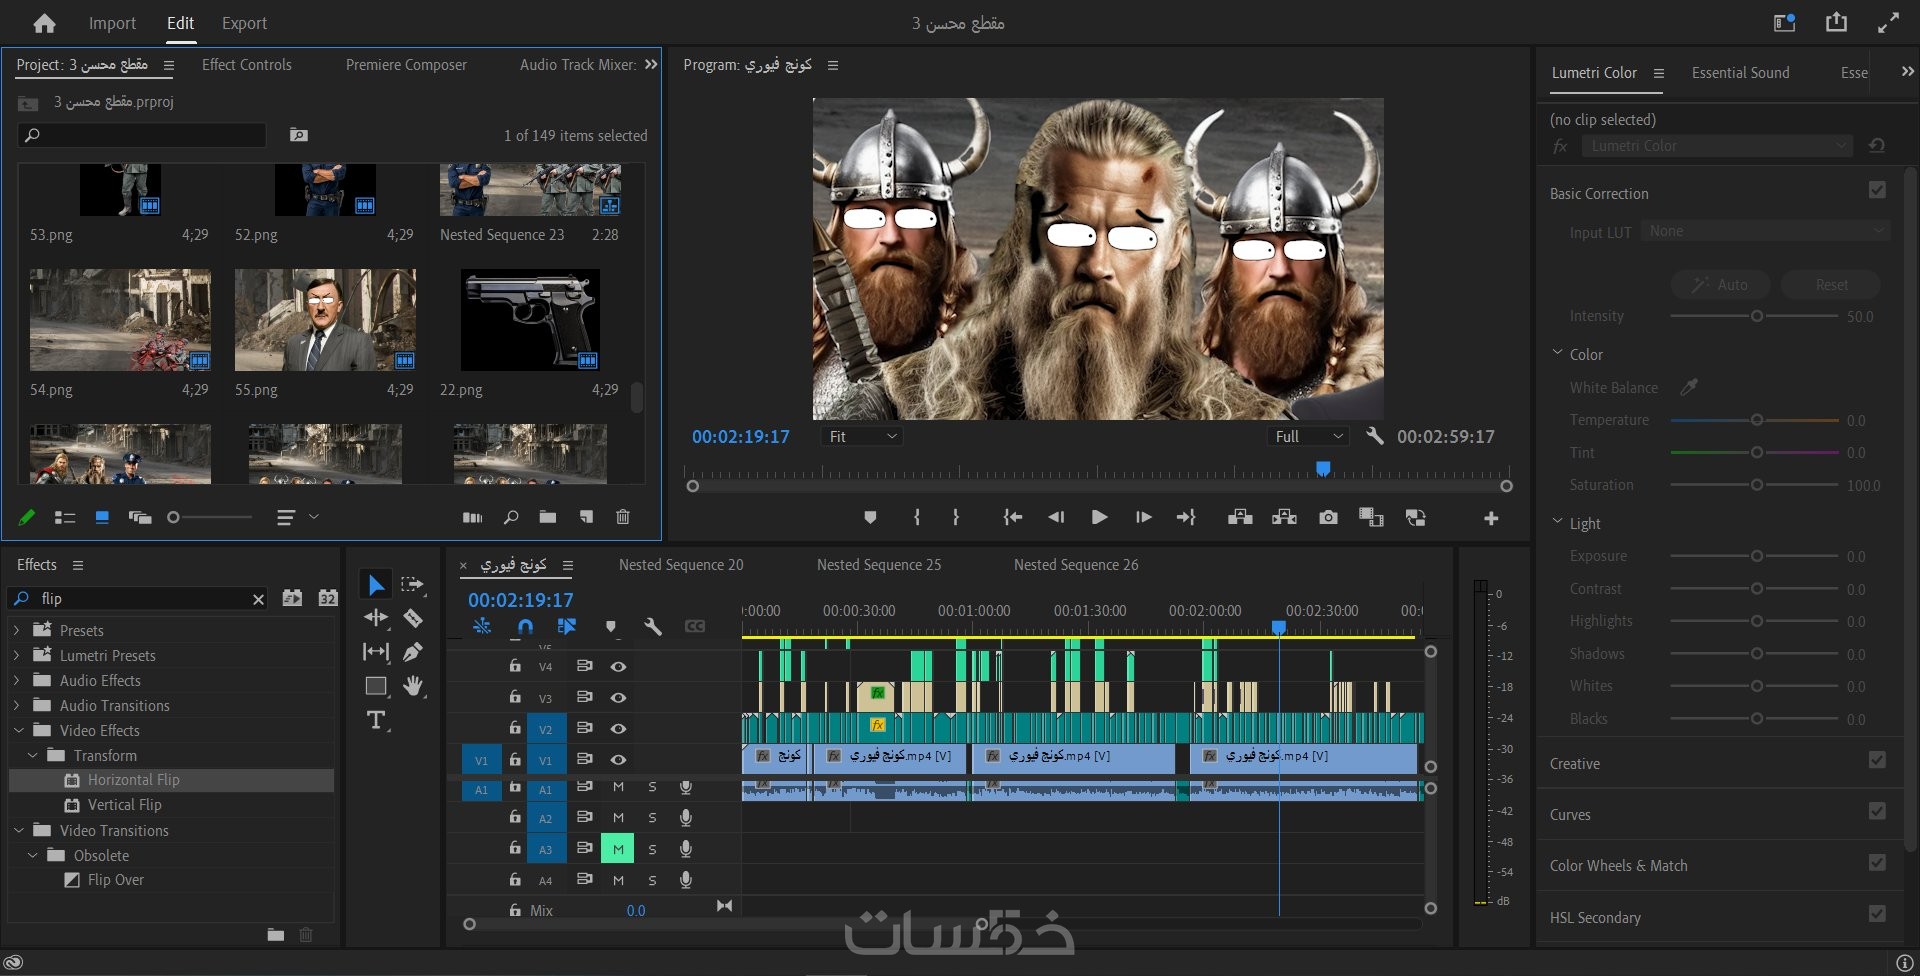Click the Export Frame camera icon

click(1328, 517)
